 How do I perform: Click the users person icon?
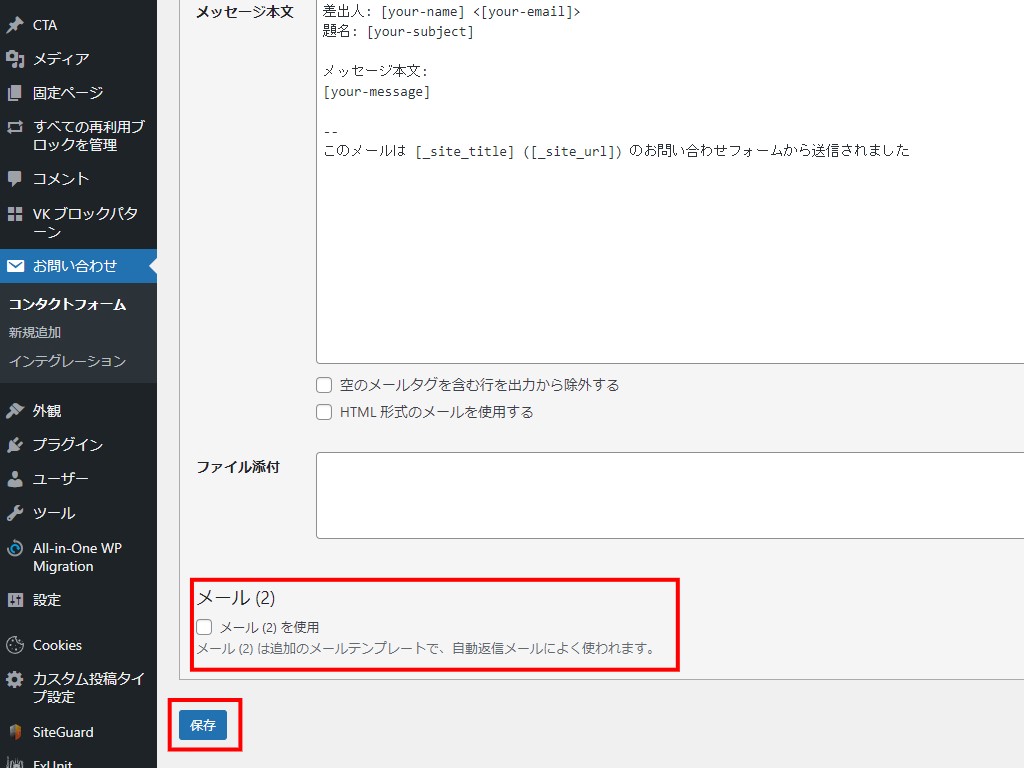pyautogui.click(x=15, y=479)
